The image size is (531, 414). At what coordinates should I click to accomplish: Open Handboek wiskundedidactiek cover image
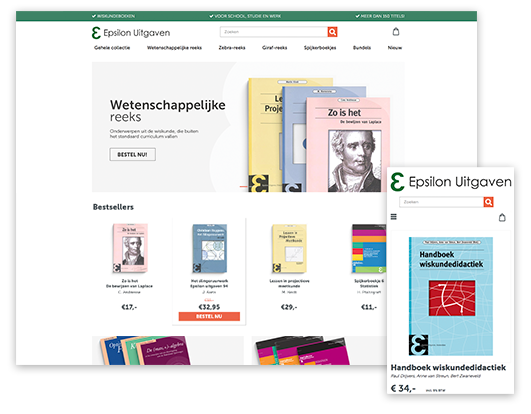tap(451, 296)
